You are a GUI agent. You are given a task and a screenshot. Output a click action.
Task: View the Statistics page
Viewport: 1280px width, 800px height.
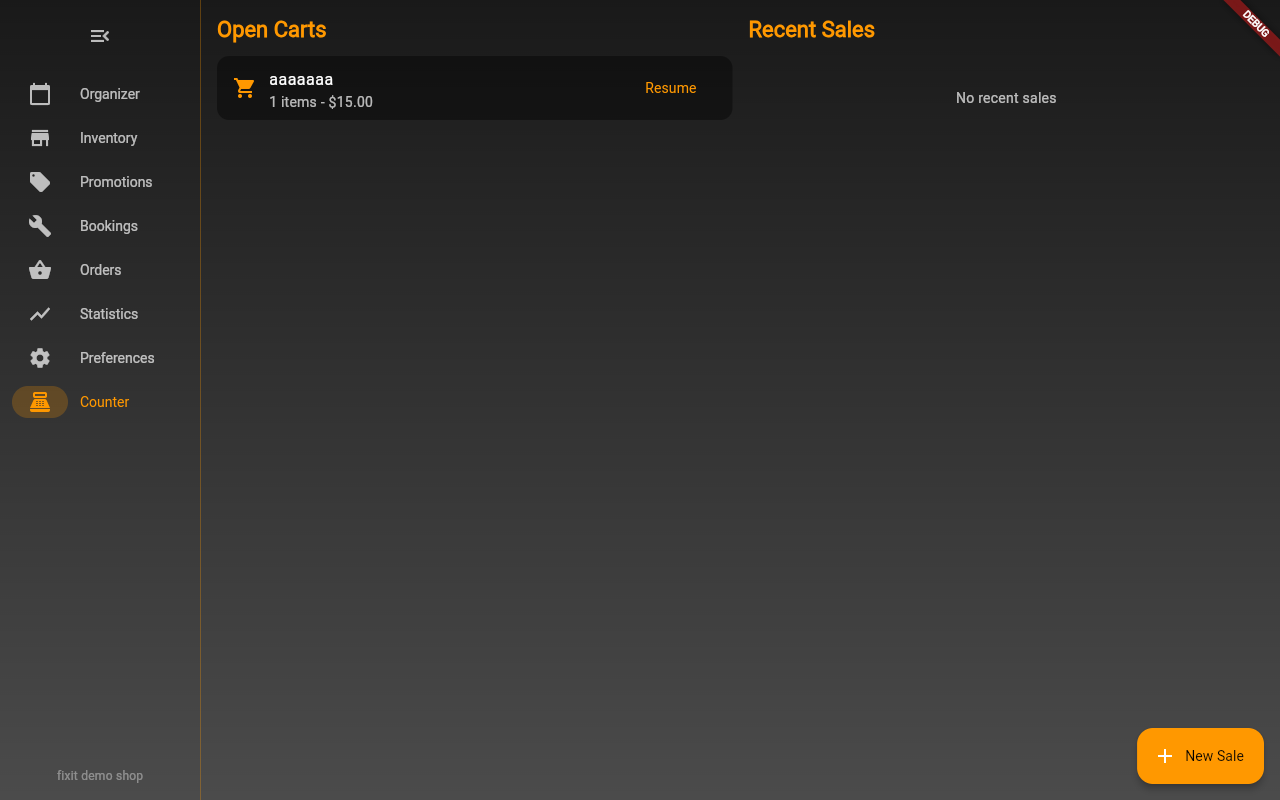109,314
